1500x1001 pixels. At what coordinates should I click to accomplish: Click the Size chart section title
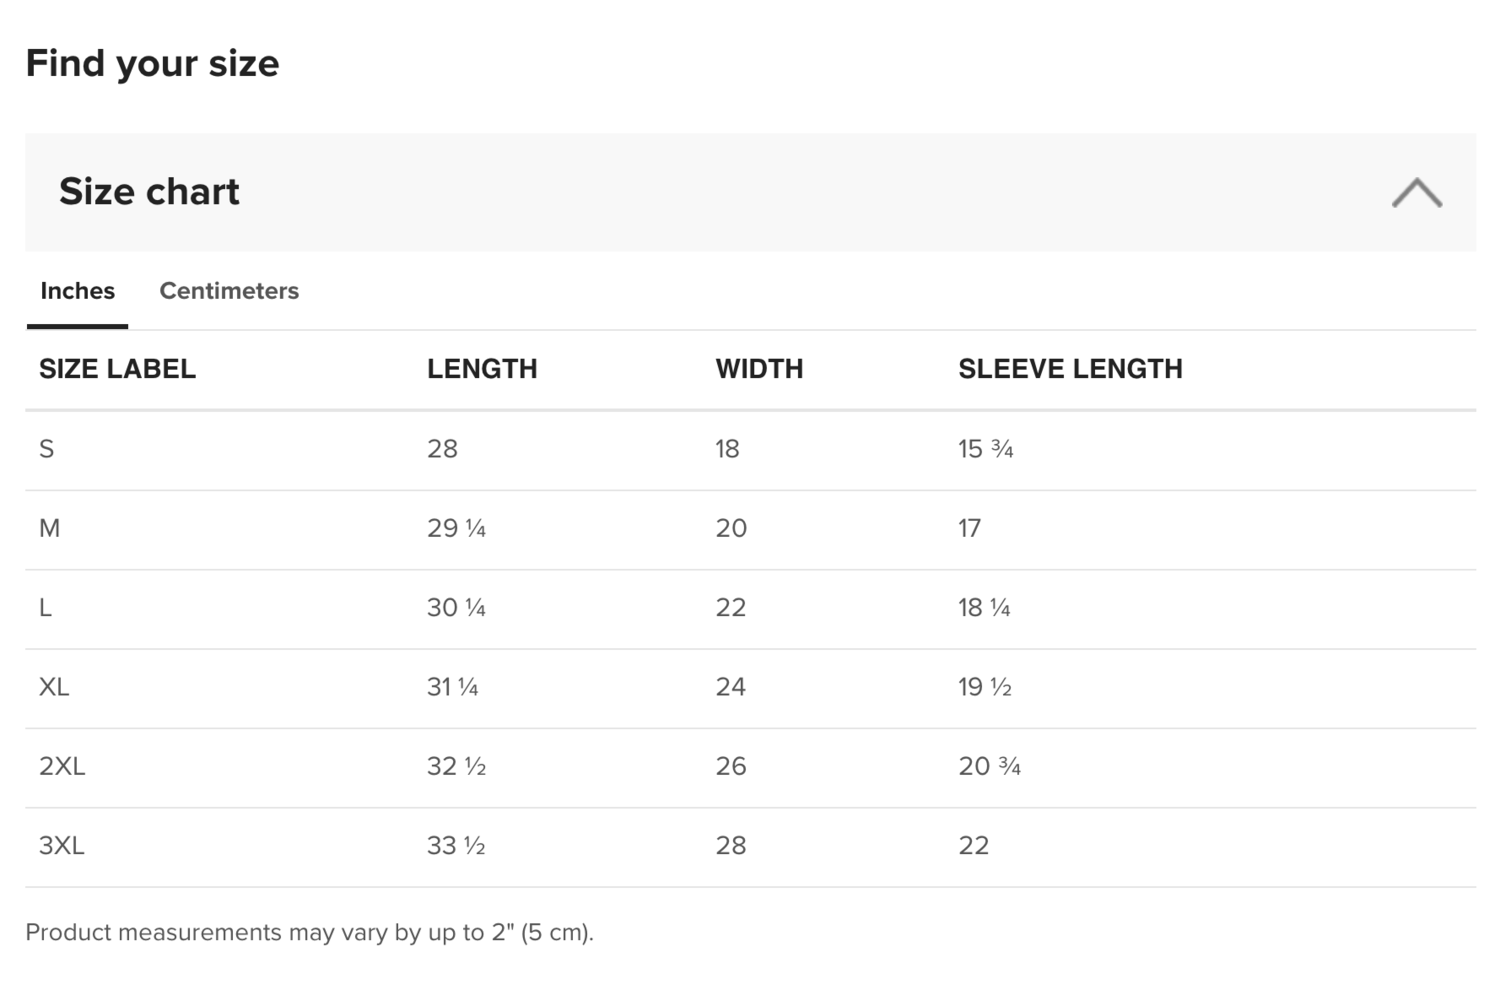pyautogui.click(x=149, y=191)
